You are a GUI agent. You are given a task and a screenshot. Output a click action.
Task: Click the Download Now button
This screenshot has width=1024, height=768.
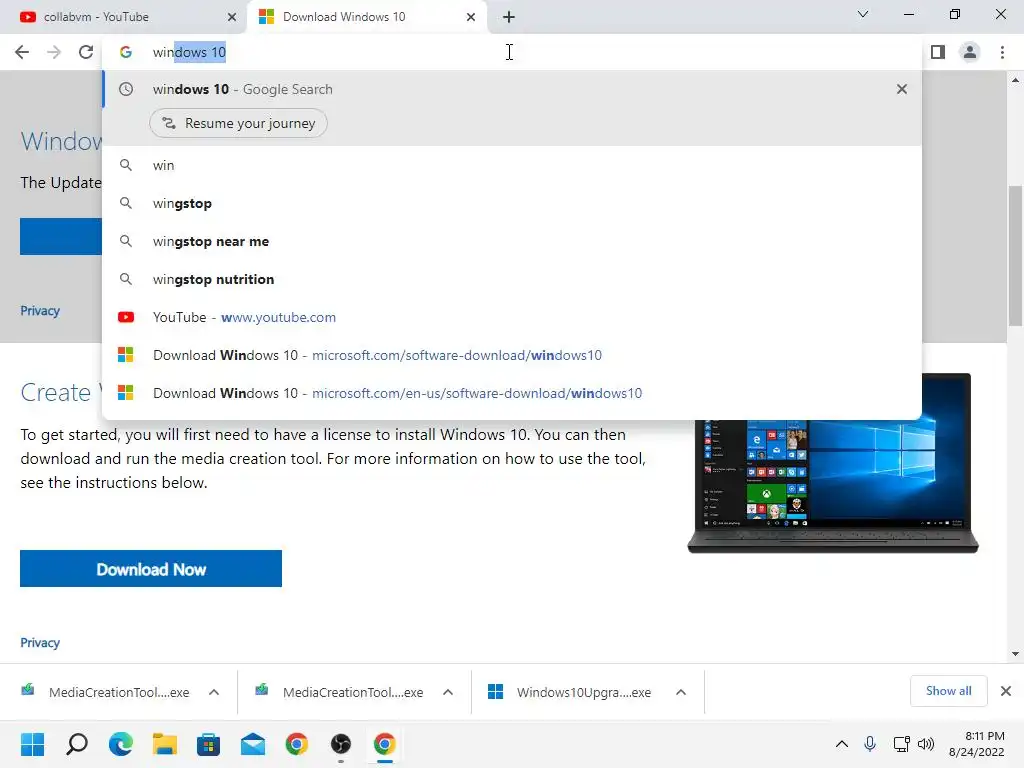click(x=151, y=569)
